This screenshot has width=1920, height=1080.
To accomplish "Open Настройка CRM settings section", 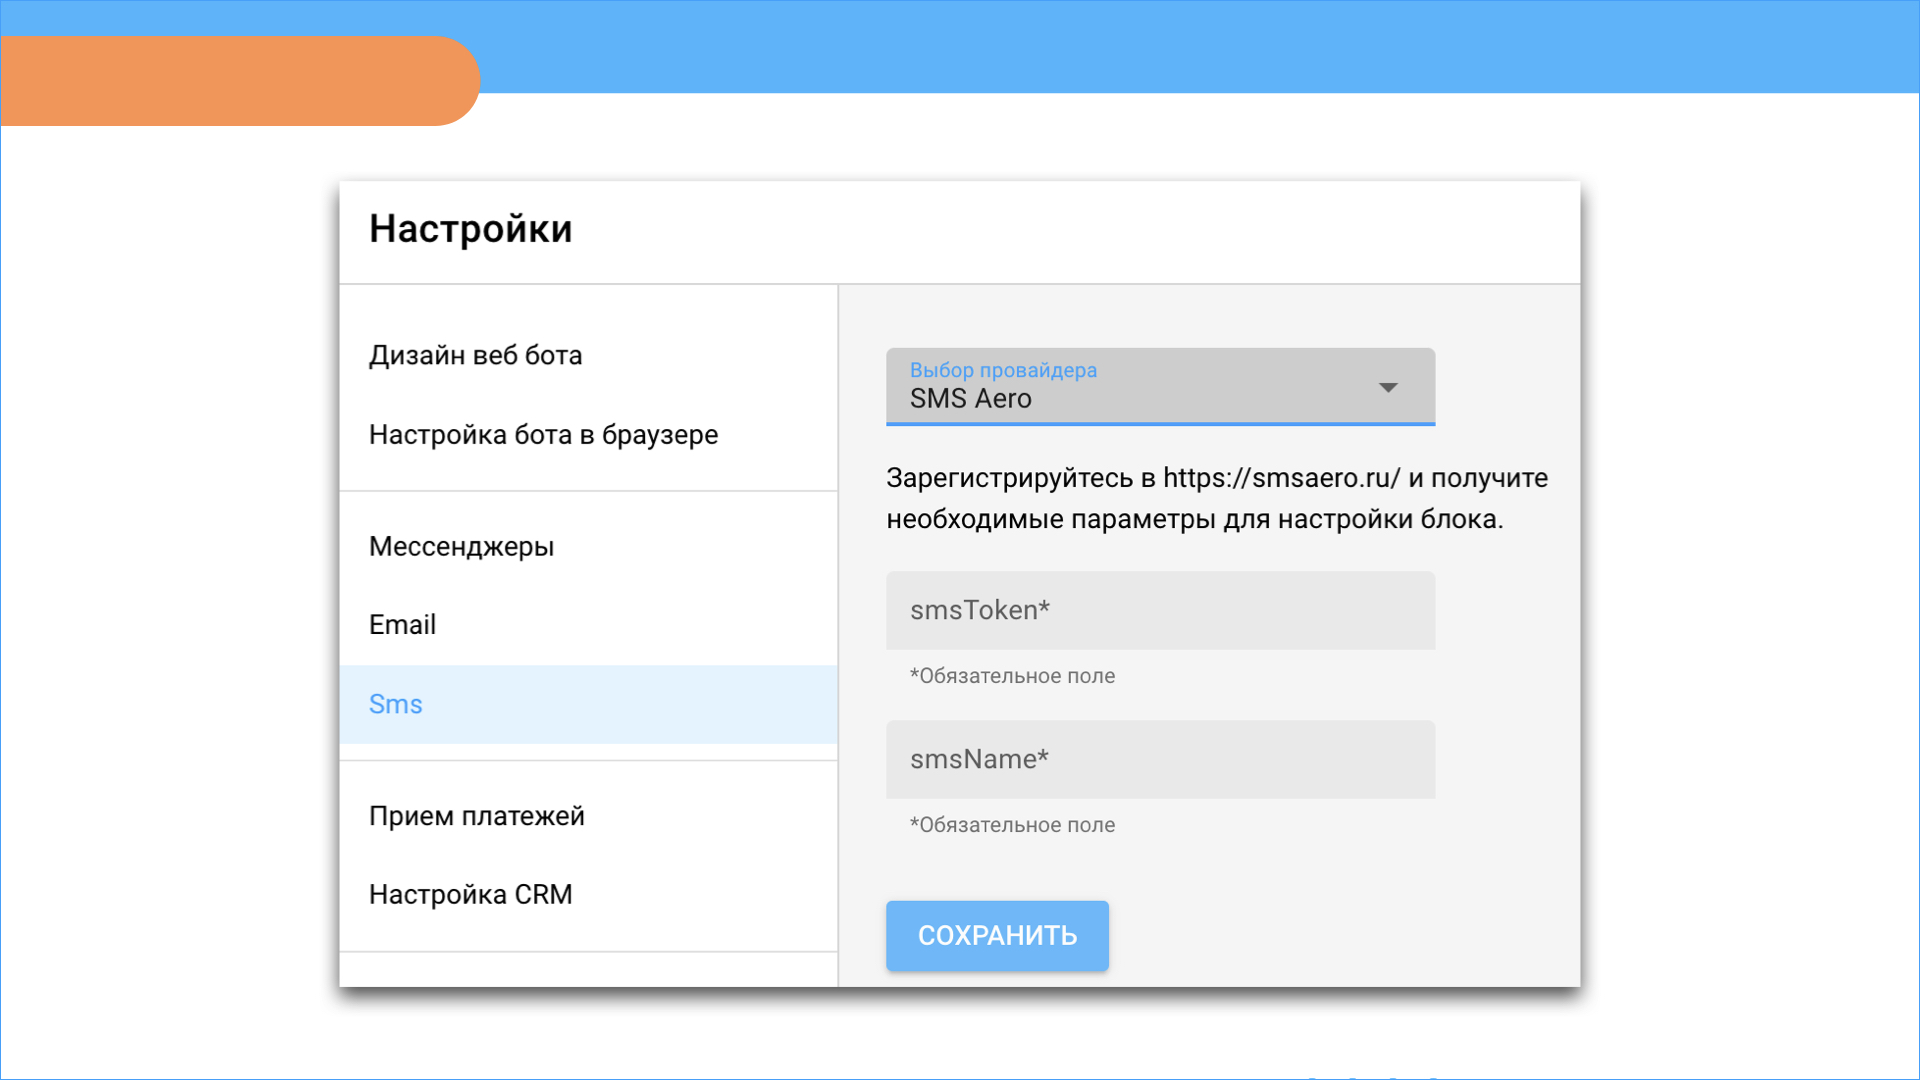I will [470, 895].
